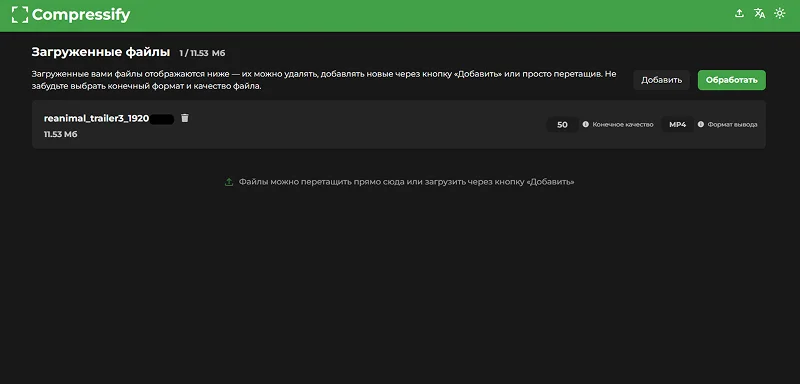Image resolution: width=800 pixels, height=384 pixels.
Task: Click the file name reanimal_trailer3_1920
Action: (96, 118)
